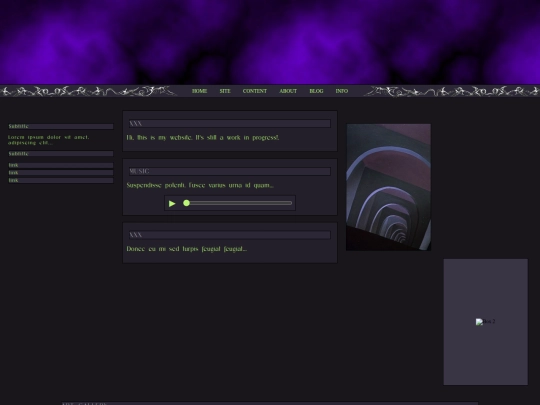Click the 'Donec eu mi sed turpis' text
The width and height of the screenshot is (540, 405).
coord(187,249)
